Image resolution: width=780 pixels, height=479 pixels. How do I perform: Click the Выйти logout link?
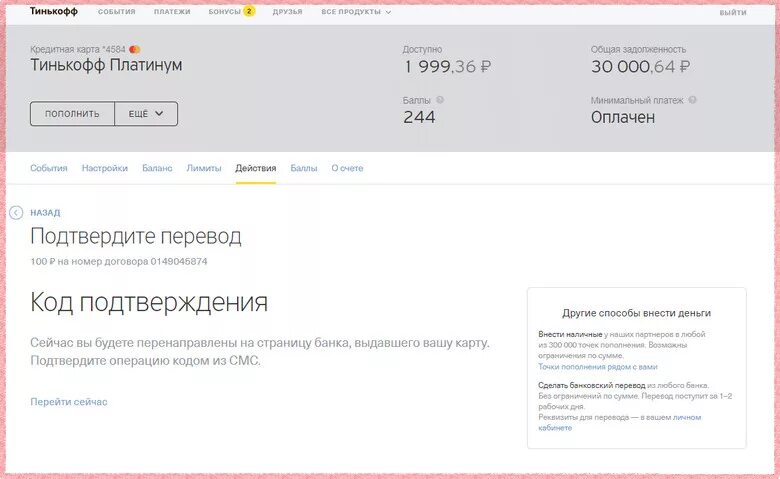(x=733, y=12)
